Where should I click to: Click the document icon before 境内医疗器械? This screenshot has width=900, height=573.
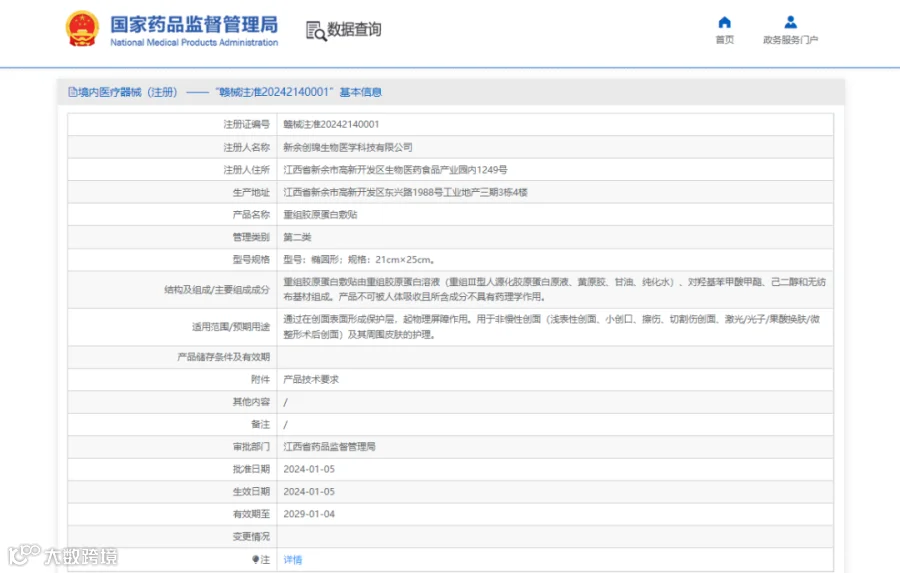[x=72, y=92]
